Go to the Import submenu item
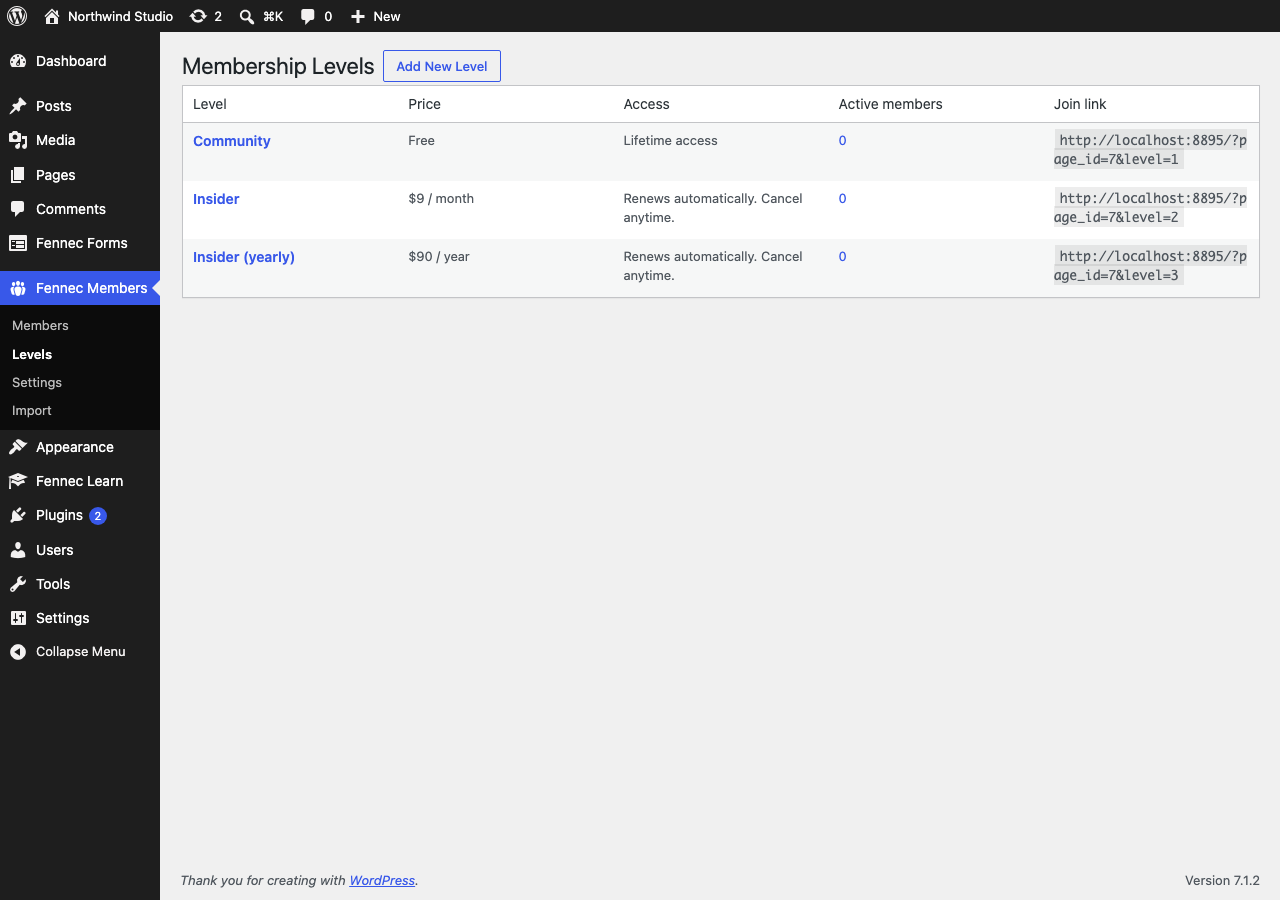The image size is (1280, 900). pos(32,411)
